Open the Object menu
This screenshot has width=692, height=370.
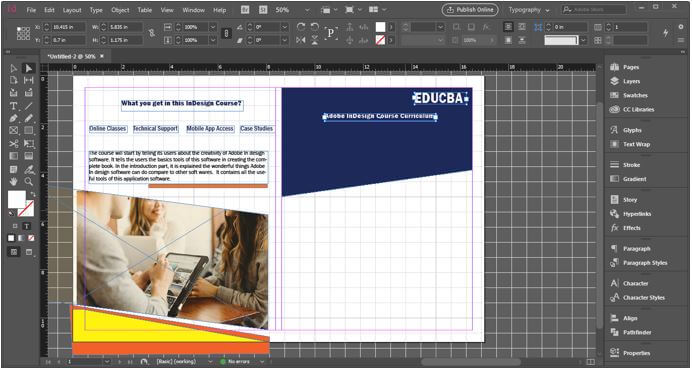click(120, 10)
